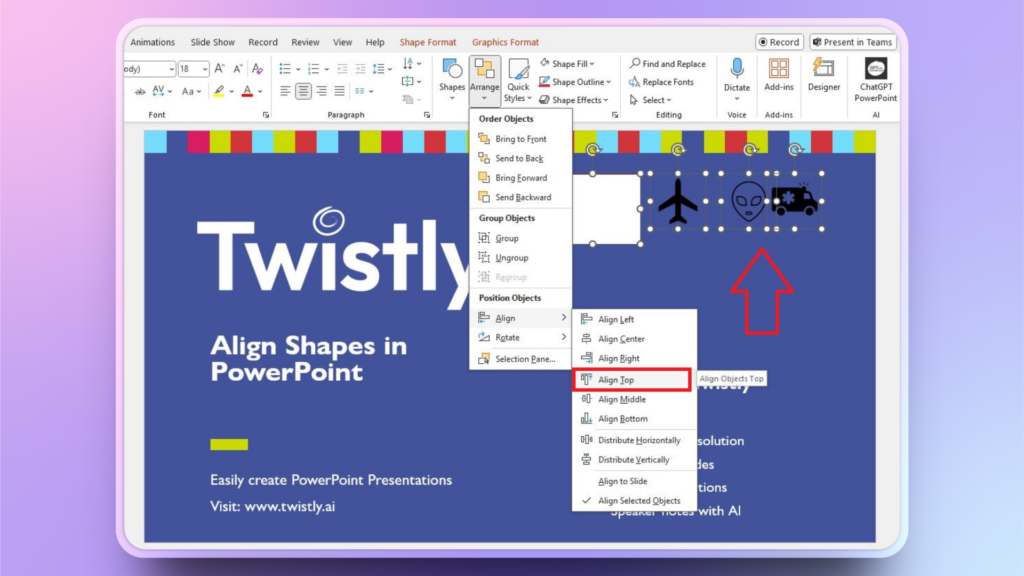Choose Send to Back
This screenshot has height=576, width=1024.
tap(520, 158)
